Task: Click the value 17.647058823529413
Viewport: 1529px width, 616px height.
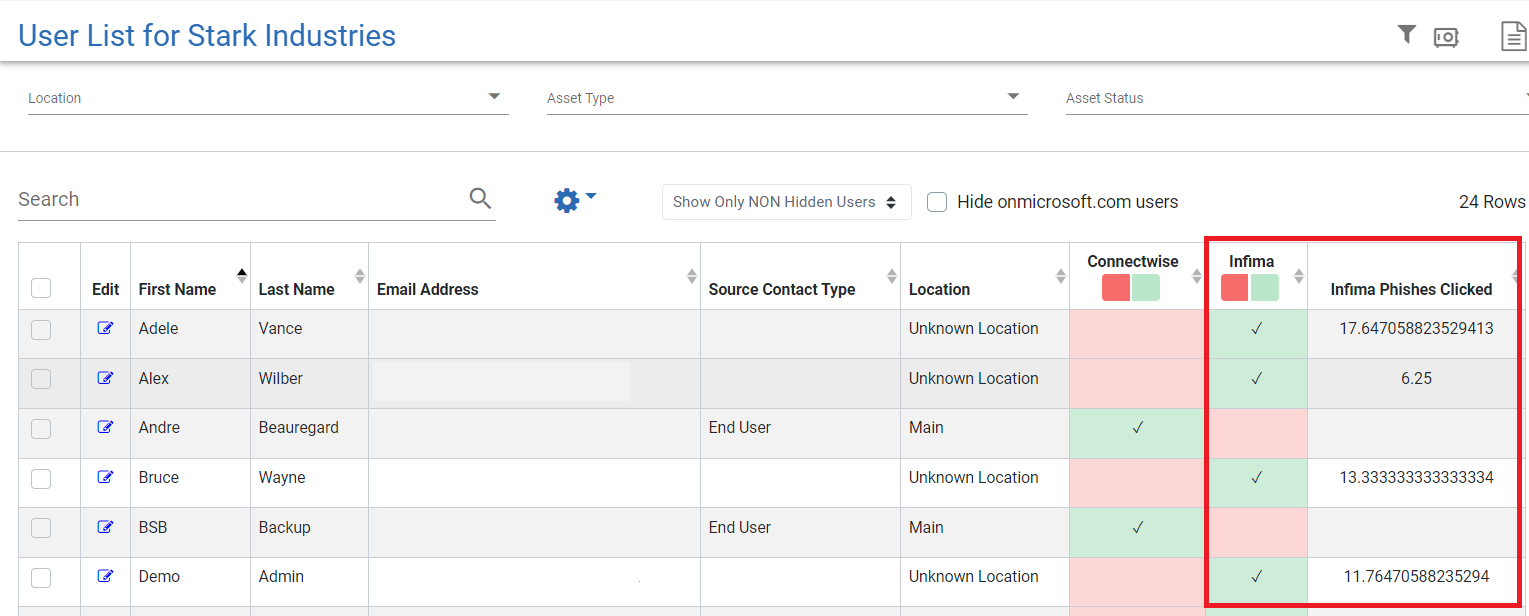Action: (1416, 328)
